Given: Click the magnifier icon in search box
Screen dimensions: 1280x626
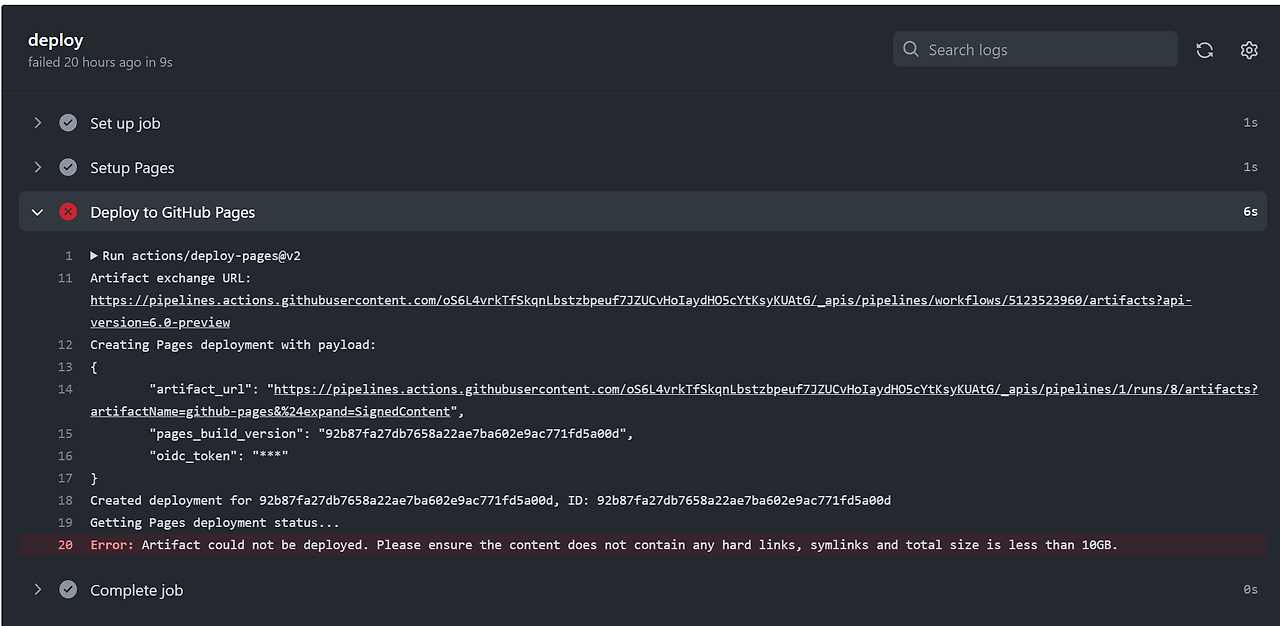Looking at the screenshot, I should coord(910,48).
